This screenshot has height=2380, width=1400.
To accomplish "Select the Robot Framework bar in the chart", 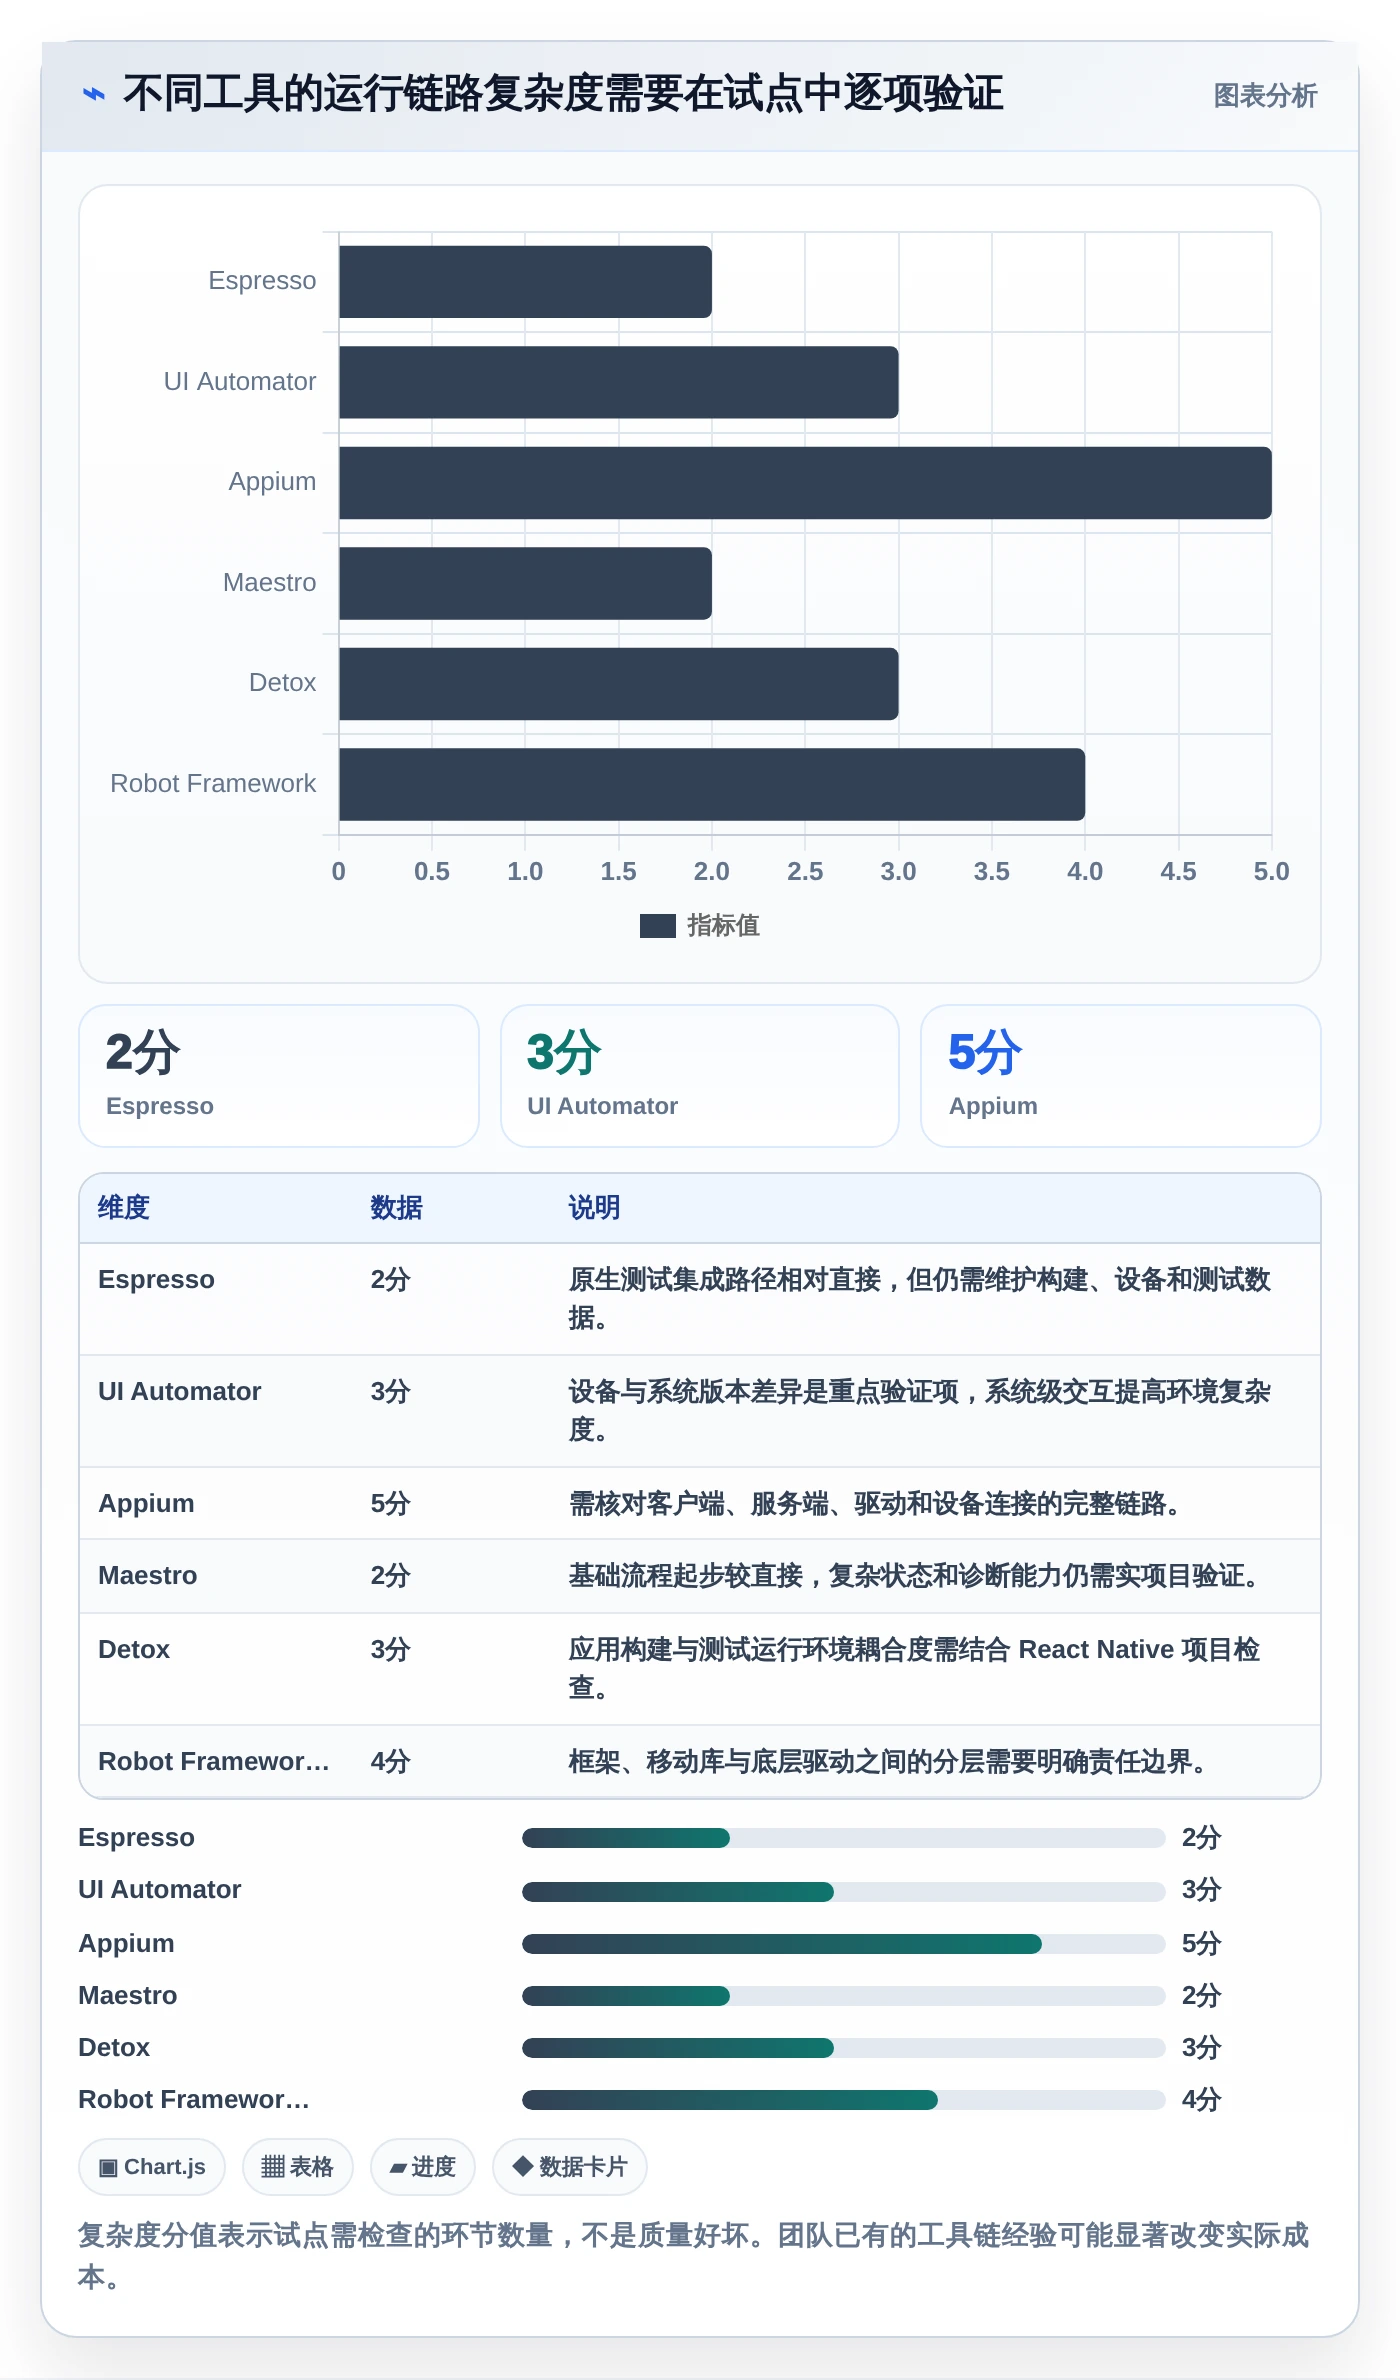I will [x=712, y=784].
